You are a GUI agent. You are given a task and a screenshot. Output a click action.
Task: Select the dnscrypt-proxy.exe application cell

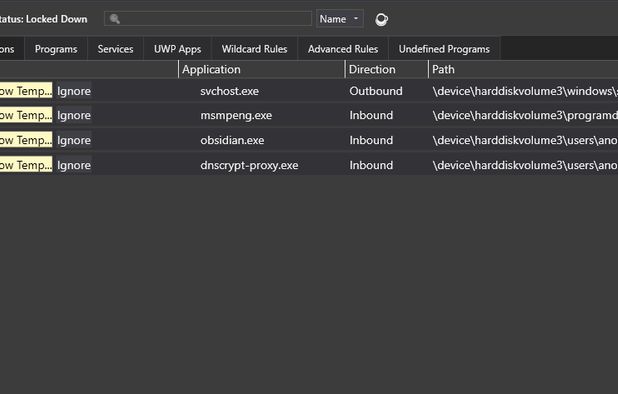[249, 165]
